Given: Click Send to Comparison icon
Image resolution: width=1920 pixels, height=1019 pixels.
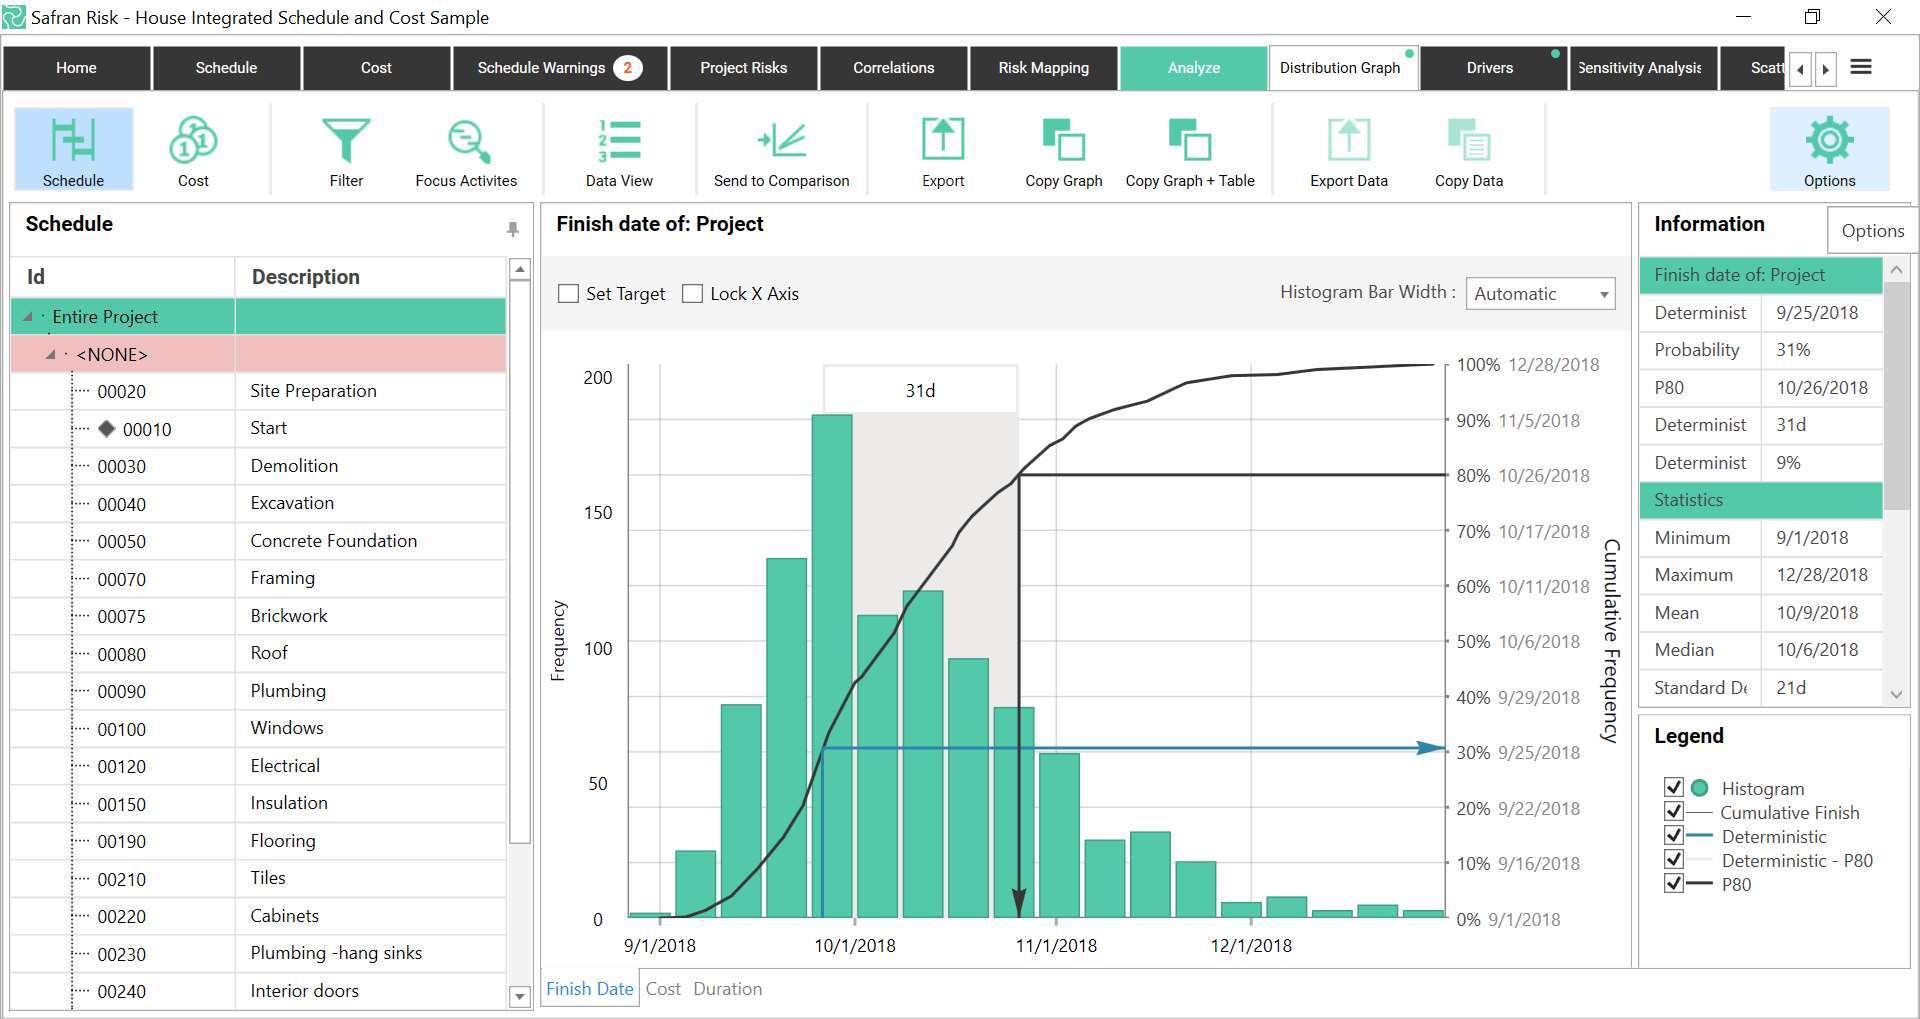Looking at the screenshot, I should (781, 148).
